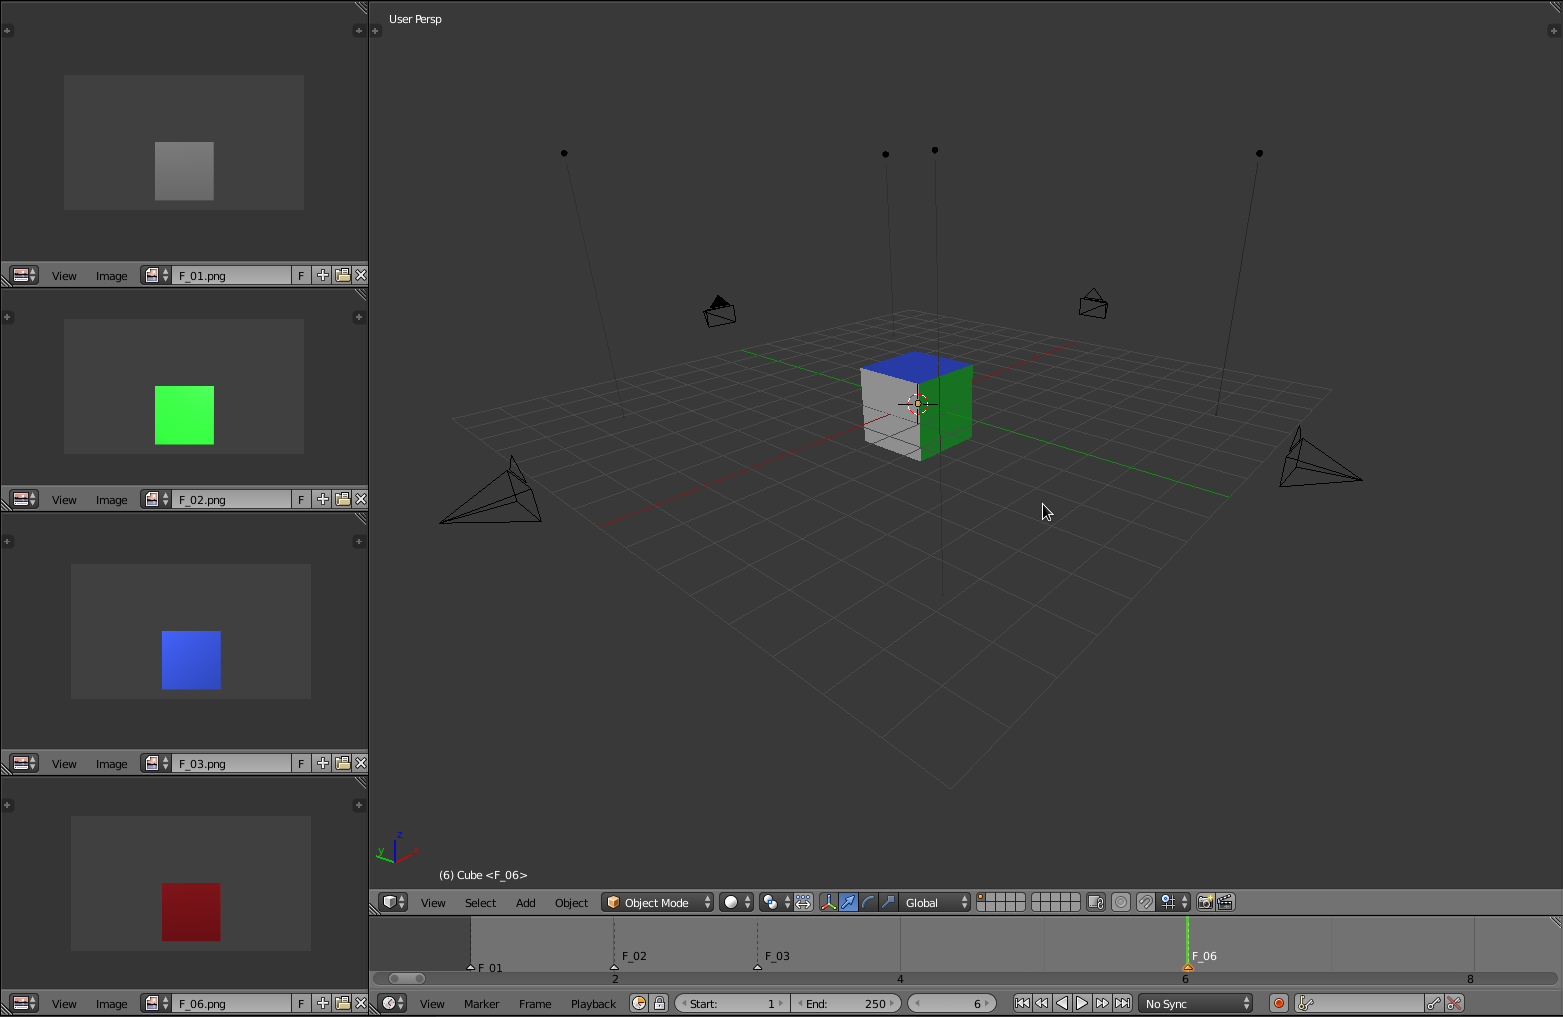The width and height of the screenshot is (1563, 1017).
Task: Click the End frame field
Action: pyautogui.click(x=846, y=1003)
